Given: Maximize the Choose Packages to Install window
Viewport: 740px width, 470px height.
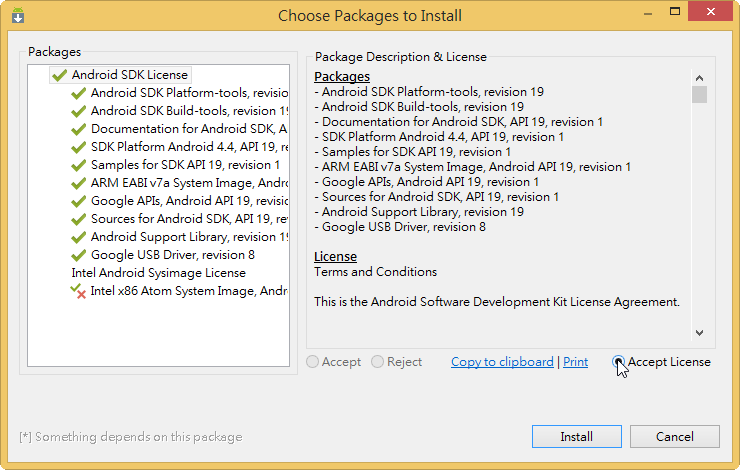Looking at the screenshot, I should pyautogui.click(x=675, y=12).
